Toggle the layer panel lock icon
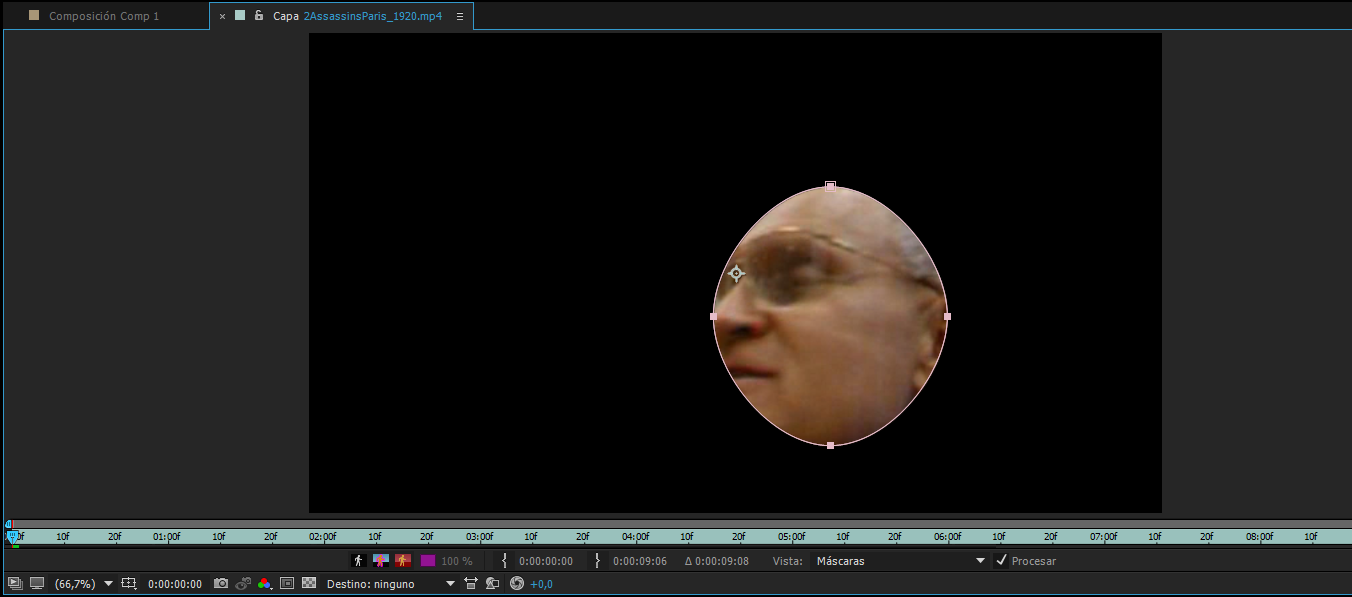The height and width of the screenshot is (597, 1352). click(259, 16)
